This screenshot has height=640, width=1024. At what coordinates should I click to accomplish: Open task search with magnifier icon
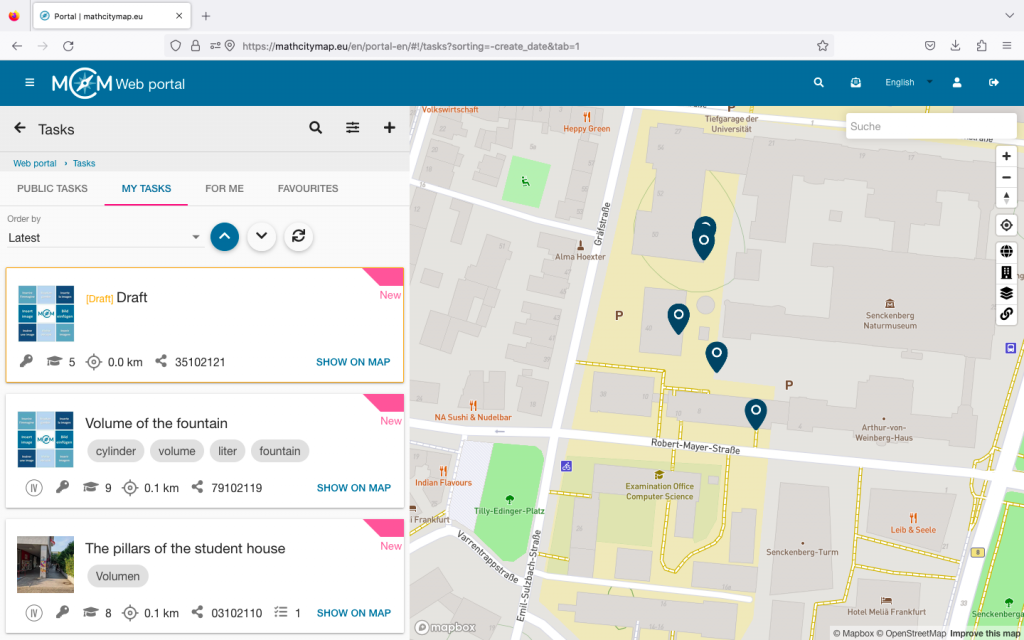[x=316, y=128]
